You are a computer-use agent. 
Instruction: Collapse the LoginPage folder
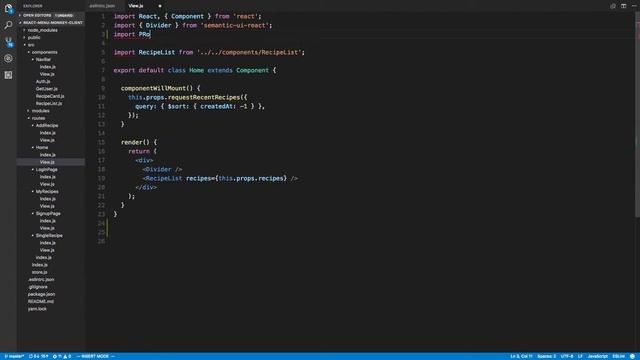(46, 169)
